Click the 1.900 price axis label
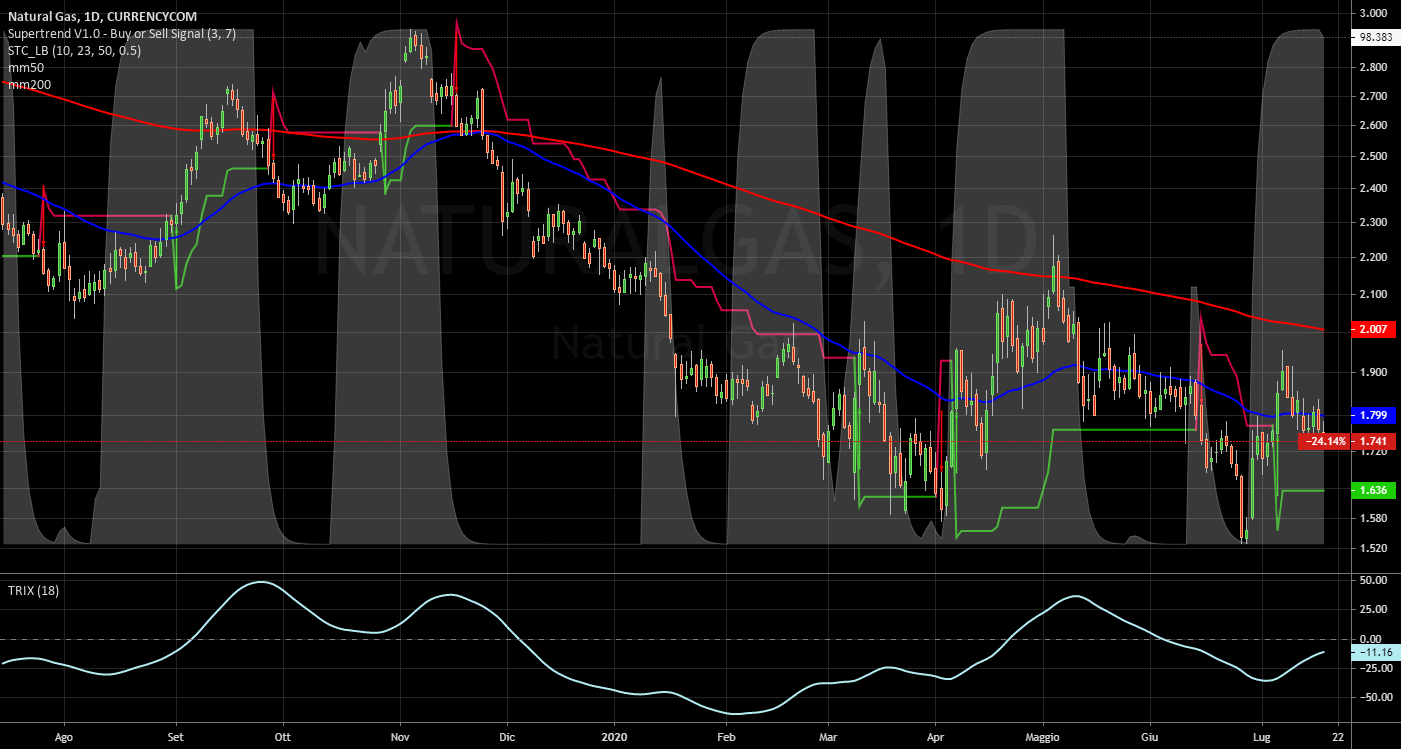This screenshot has width=1401, height=749. [1372, 373]
